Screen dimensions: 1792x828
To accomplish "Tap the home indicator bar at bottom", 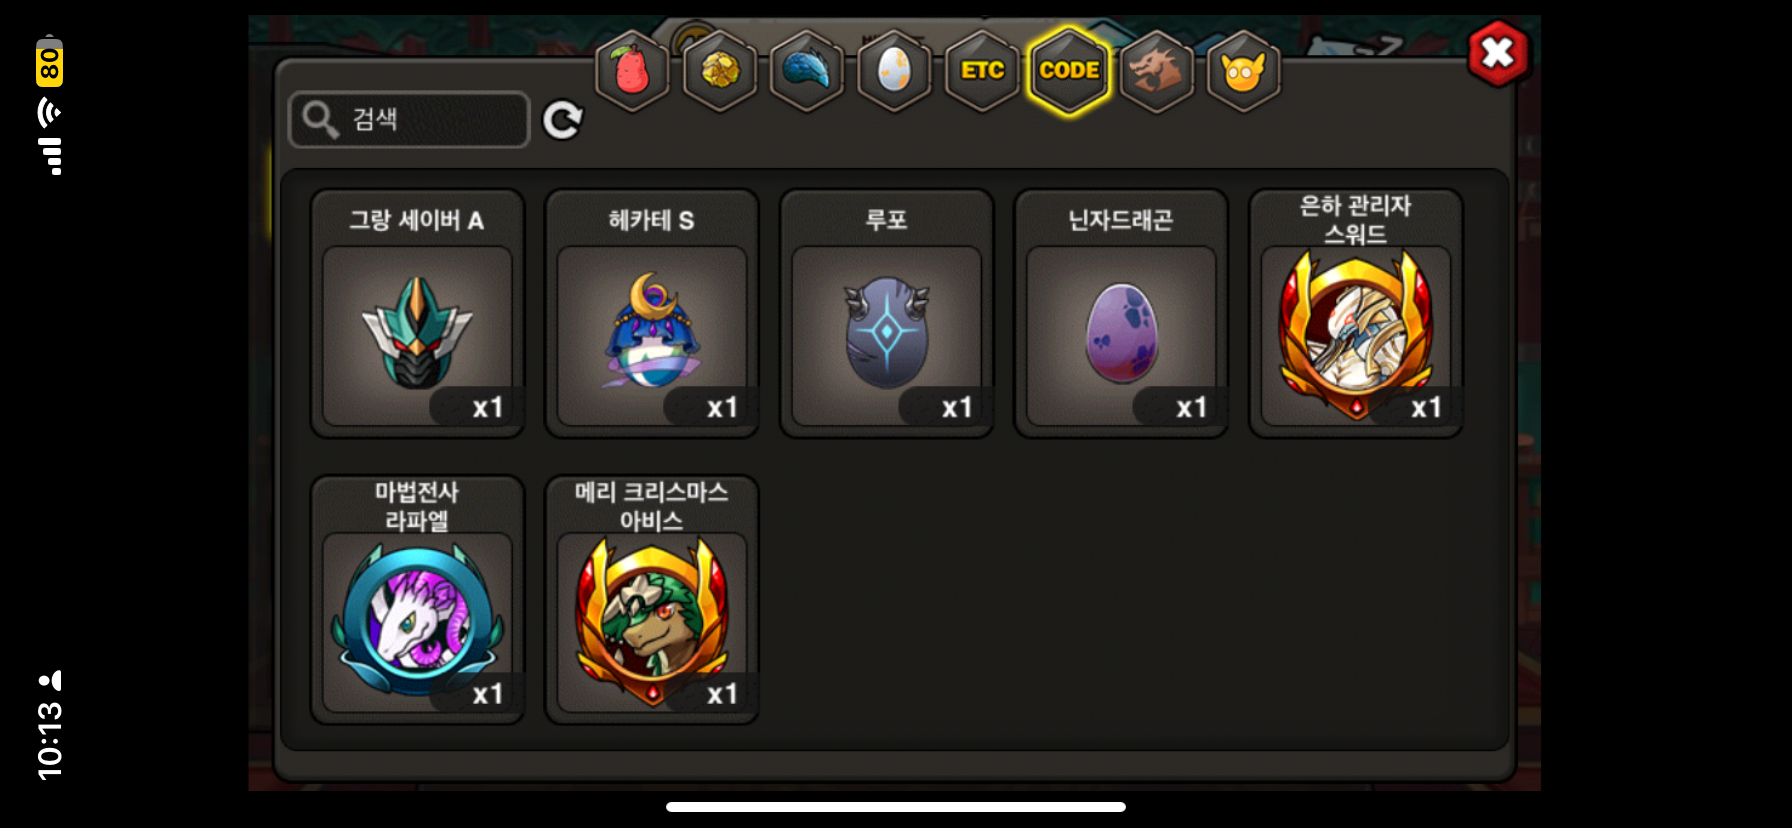I will [x=896, y=807].
